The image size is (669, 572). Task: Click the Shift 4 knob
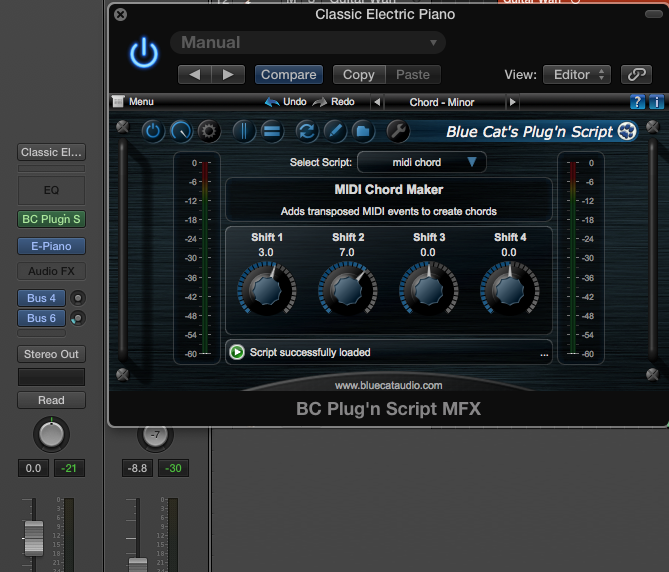[x=509, y=290]
